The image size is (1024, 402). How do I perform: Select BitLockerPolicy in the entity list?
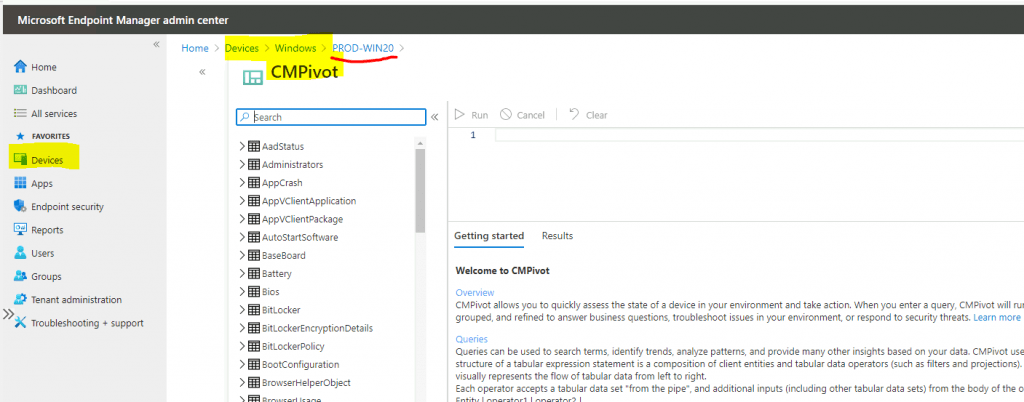tap(293, 347)
